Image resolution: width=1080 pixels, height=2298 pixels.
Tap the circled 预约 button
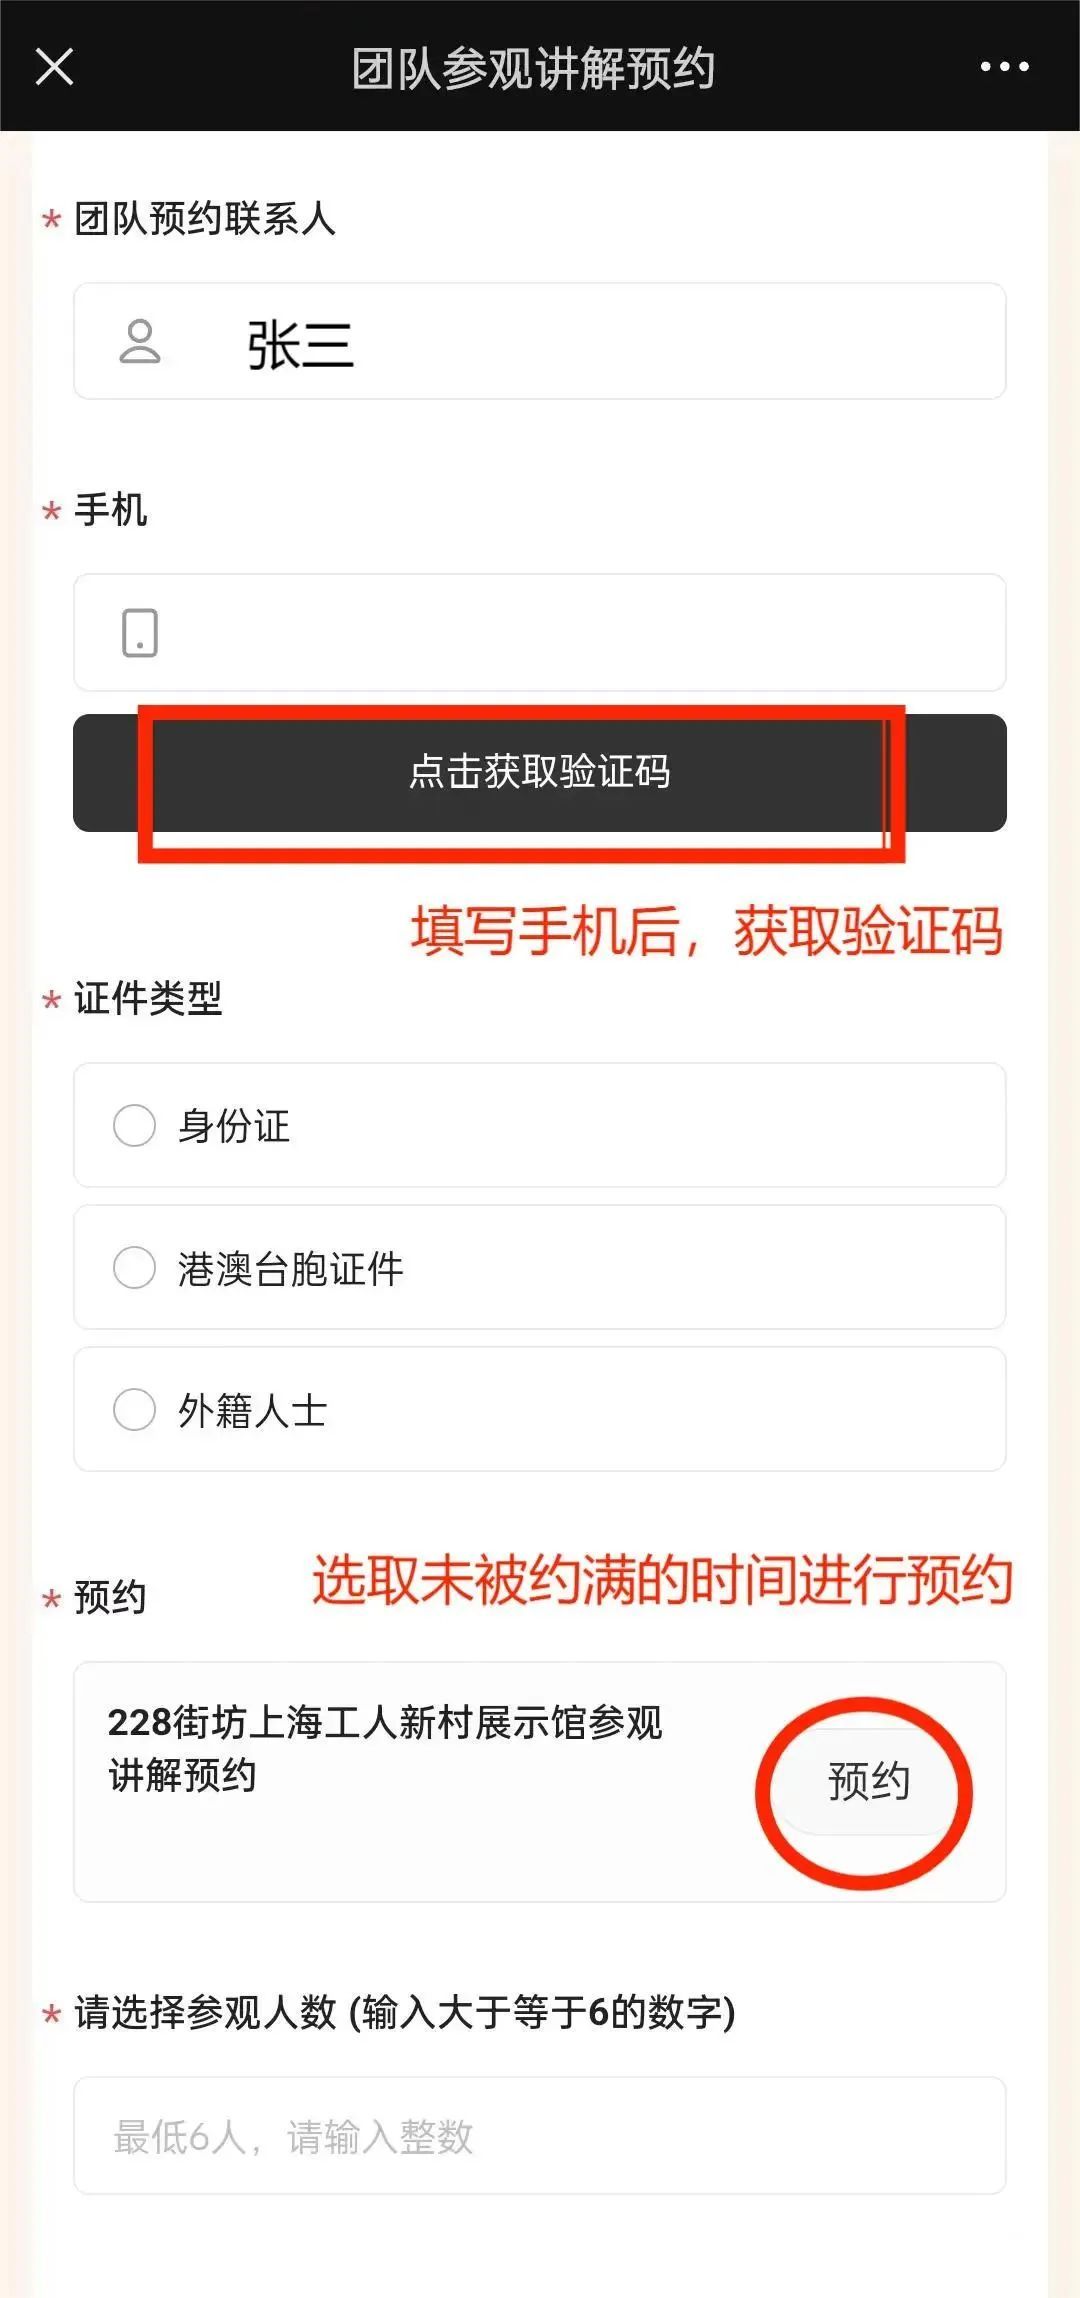[867, 1781]
